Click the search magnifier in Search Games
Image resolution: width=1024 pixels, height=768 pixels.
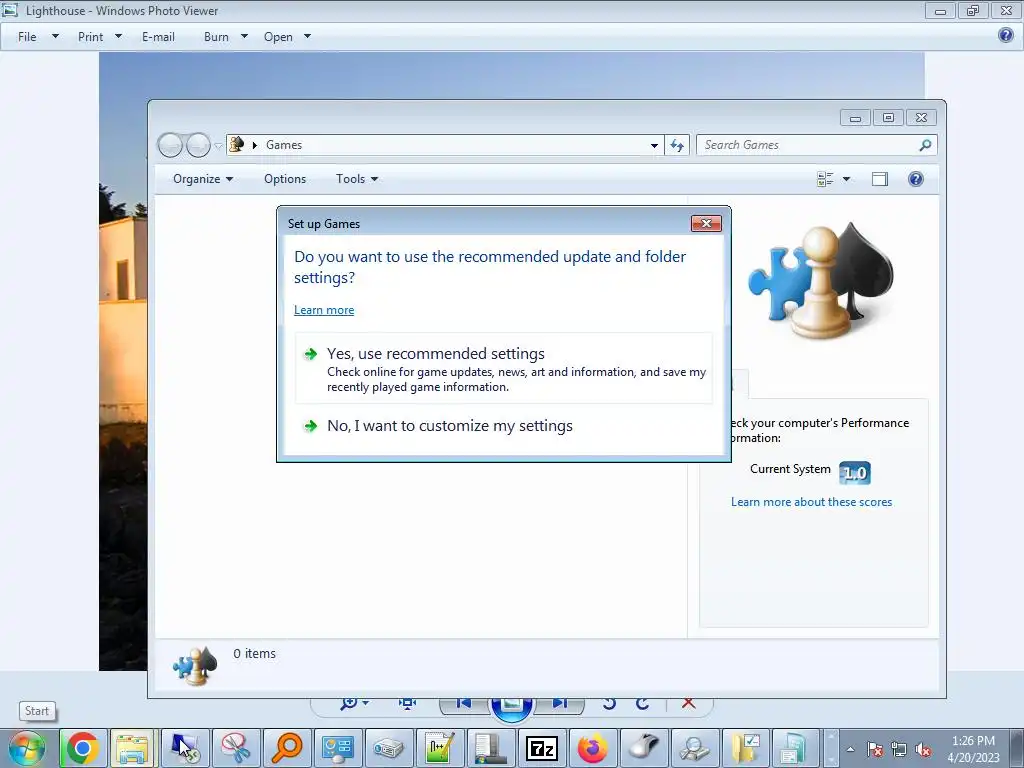coord(925,145)
